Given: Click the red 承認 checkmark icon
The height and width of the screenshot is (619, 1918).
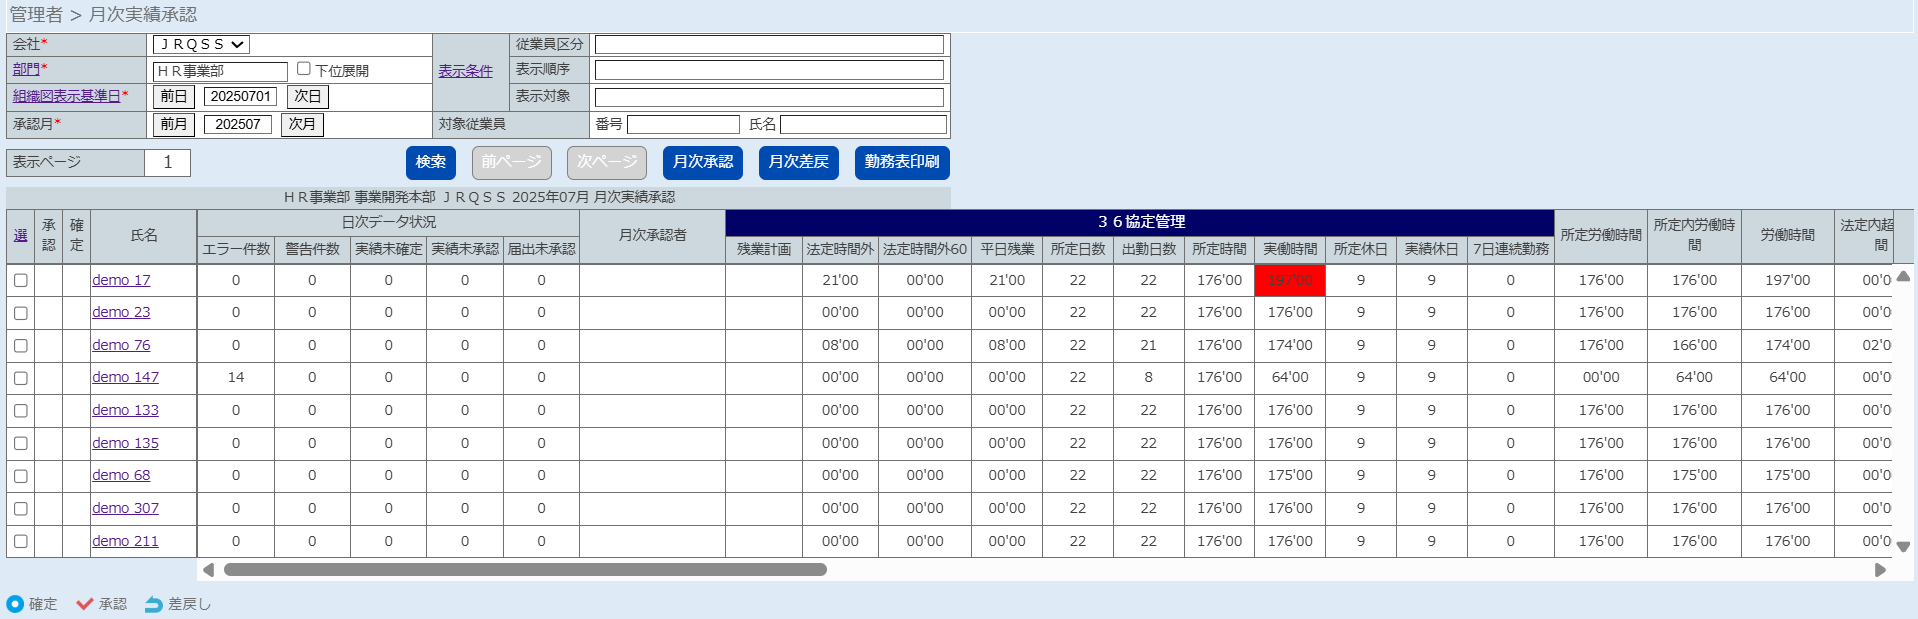Looking at the screenshot, I should pos(85,604).
